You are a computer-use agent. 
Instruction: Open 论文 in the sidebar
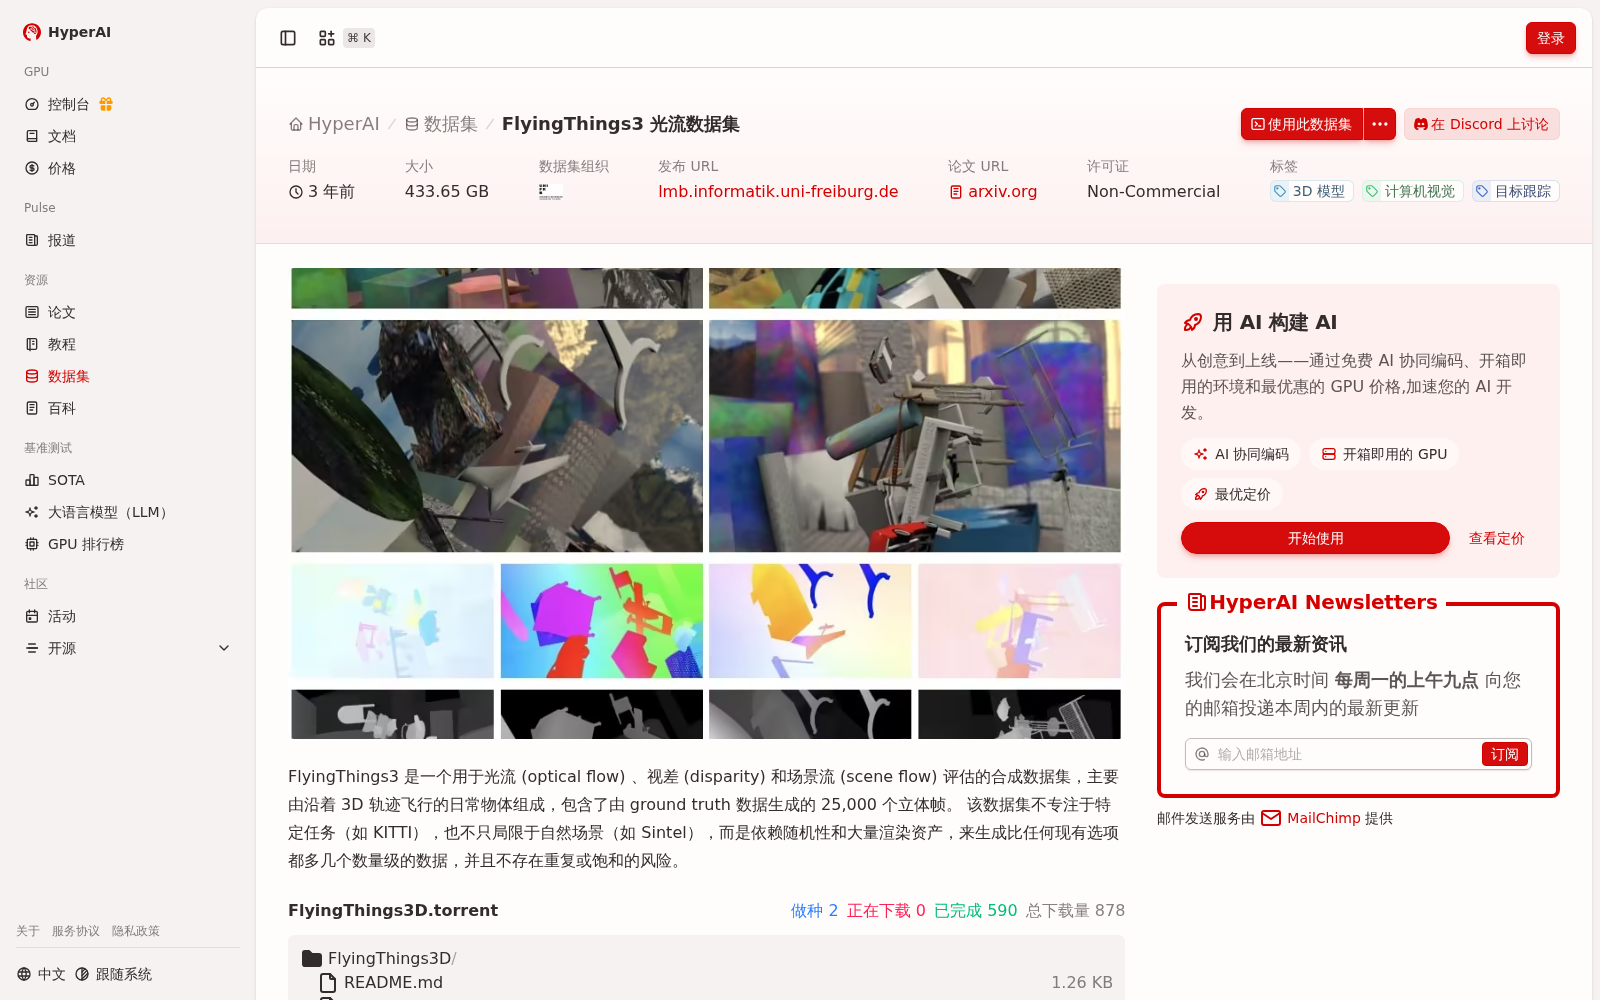pos(62,312)
